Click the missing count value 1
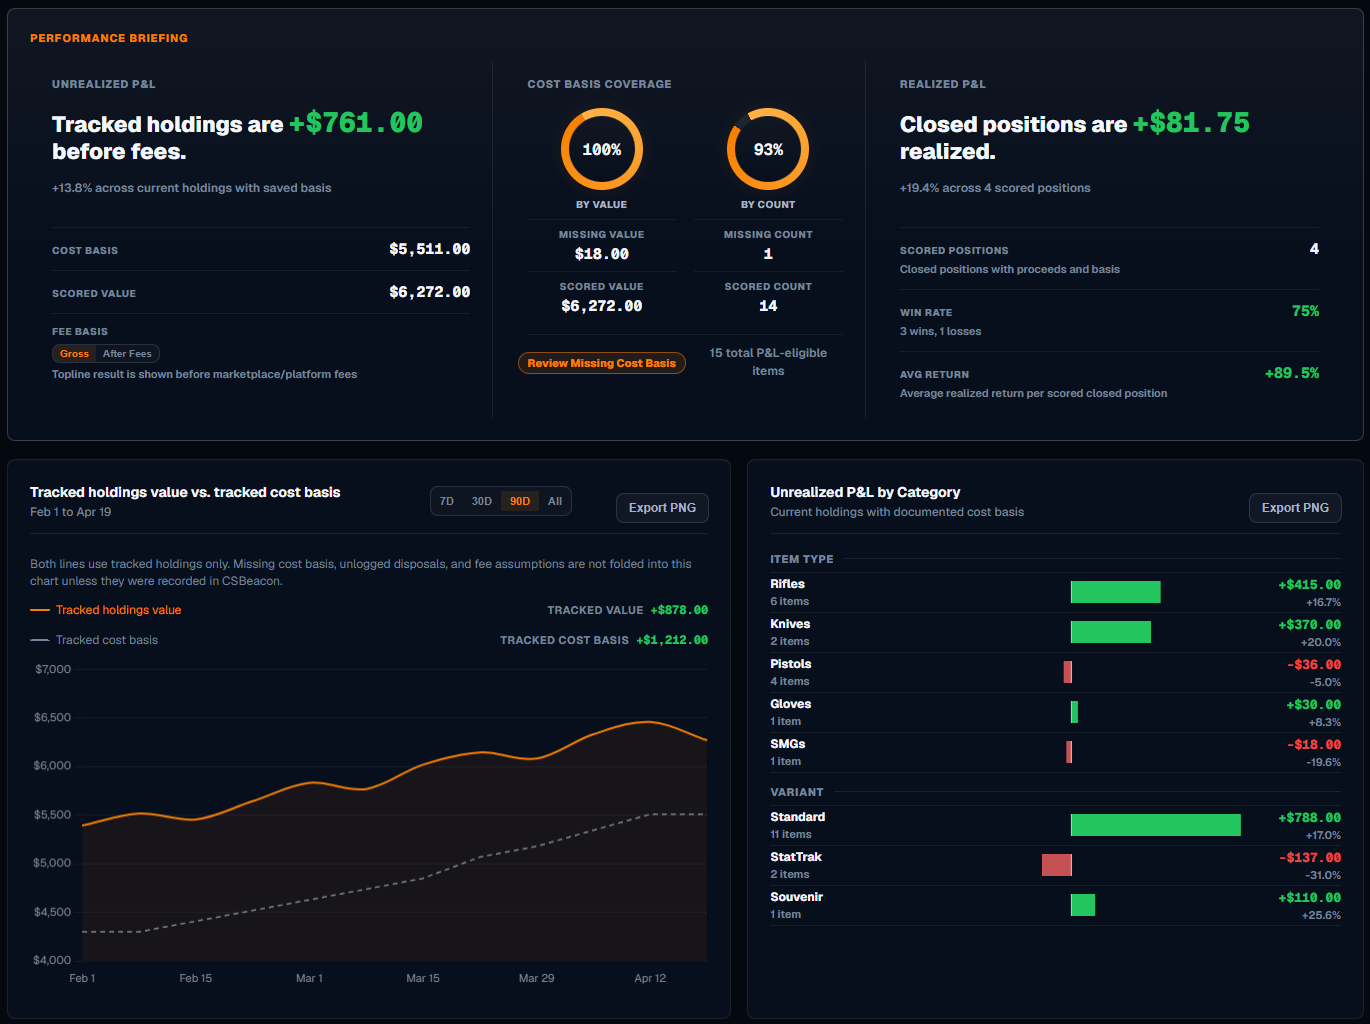Viewport: 1370px width, 1024px height. (x=768, y=254)
